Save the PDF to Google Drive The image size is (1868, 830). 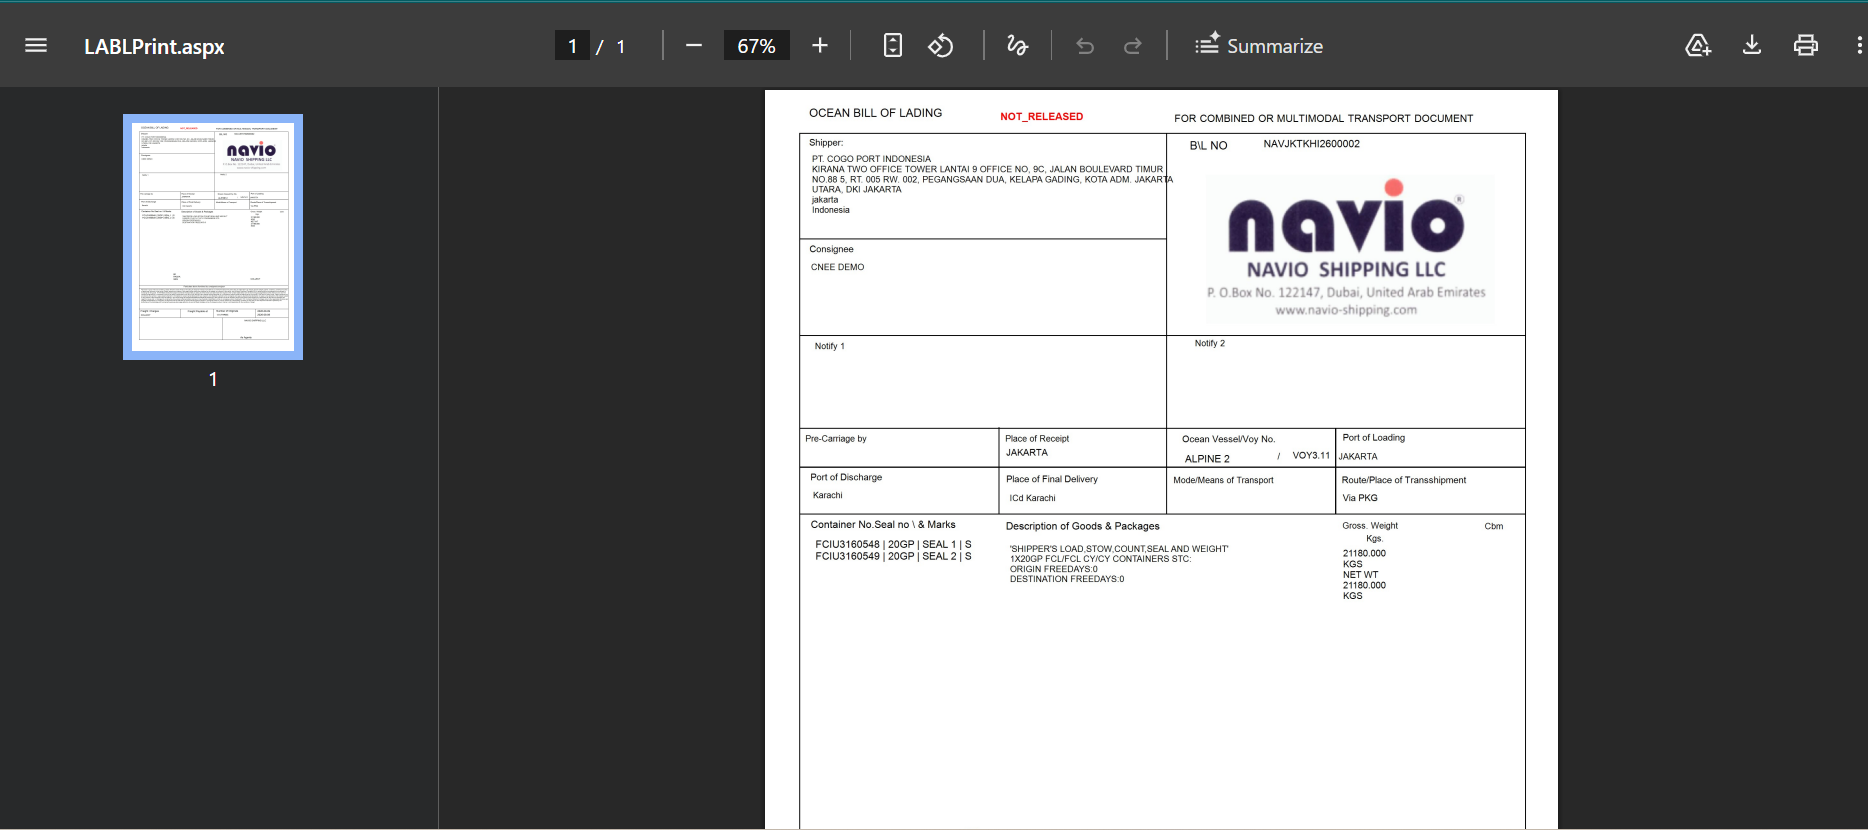(x=1698, y=45)
